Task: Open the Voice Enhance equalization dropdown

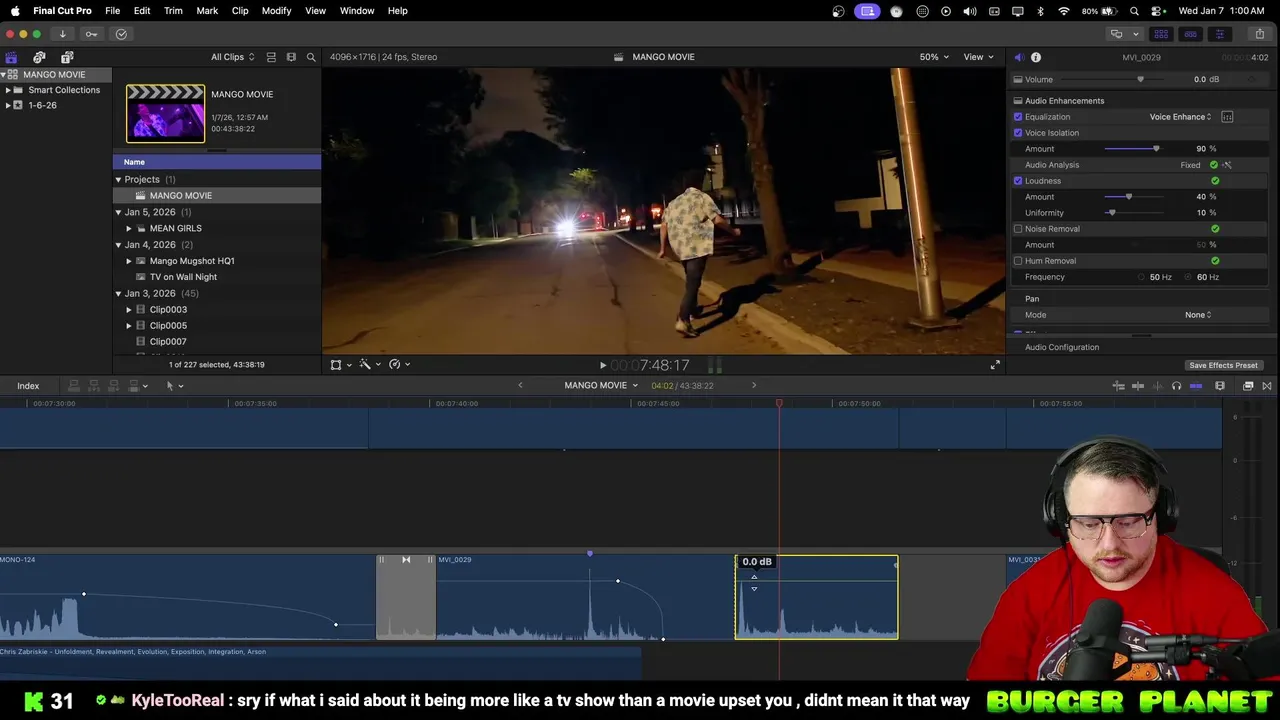Action: 1180,117
